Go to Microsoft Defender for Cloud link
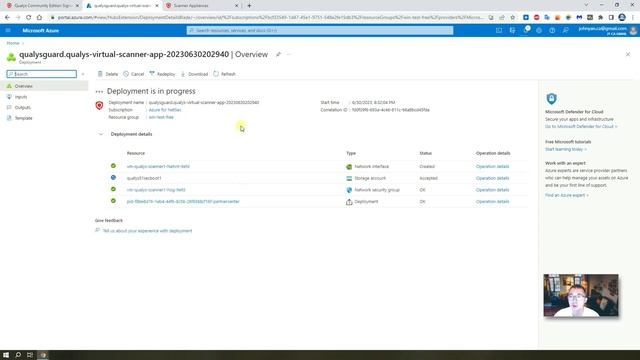This screenshot has height=360, width=640. pos(581,127)
